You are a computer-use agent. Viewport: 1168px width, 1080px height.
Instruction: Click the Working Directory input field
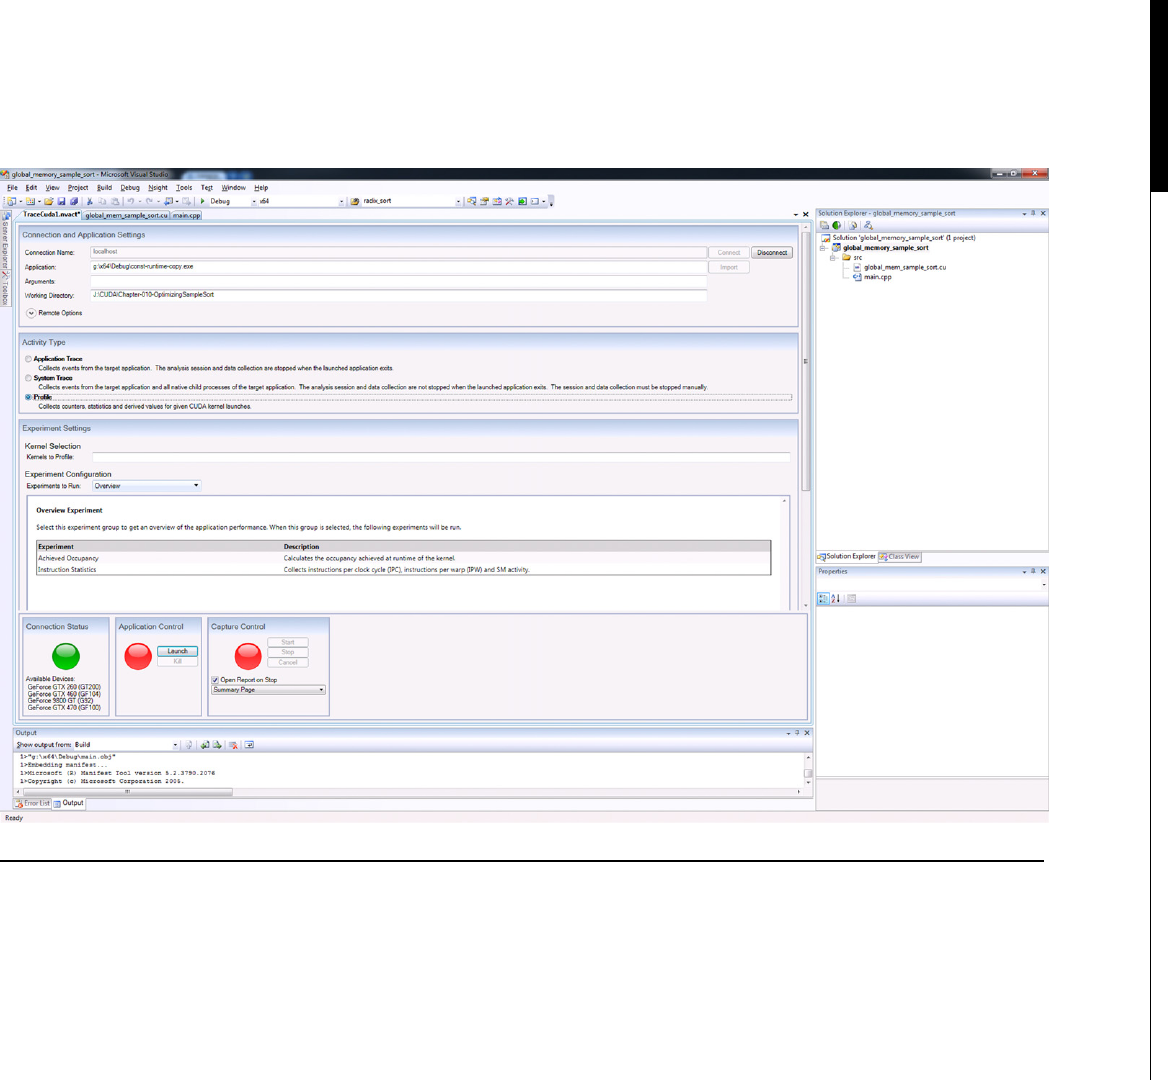click(399, 295)
